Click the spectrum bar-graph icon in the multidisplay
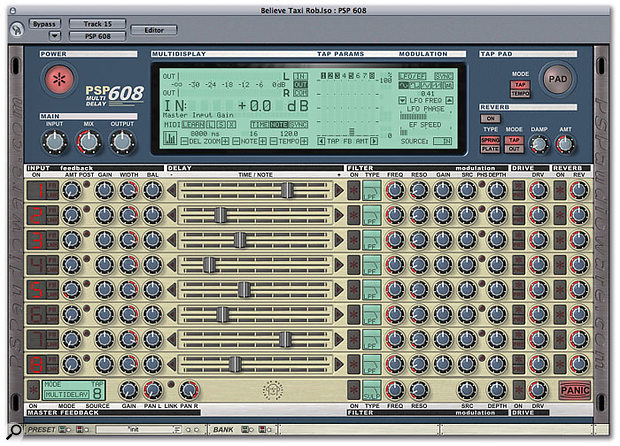 pos(170,138)
